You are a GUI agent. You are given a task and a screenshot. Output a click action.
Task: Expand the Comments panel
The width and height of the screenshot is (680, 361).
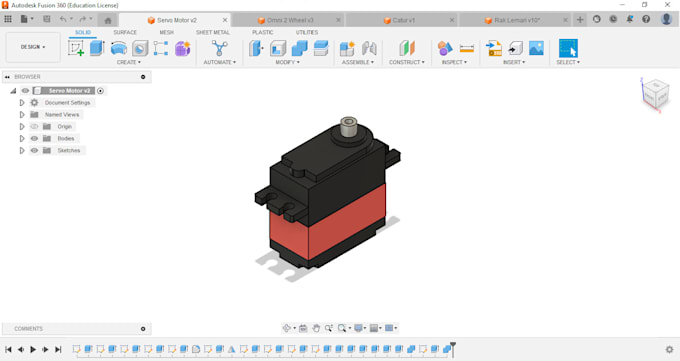pos(143,329)
